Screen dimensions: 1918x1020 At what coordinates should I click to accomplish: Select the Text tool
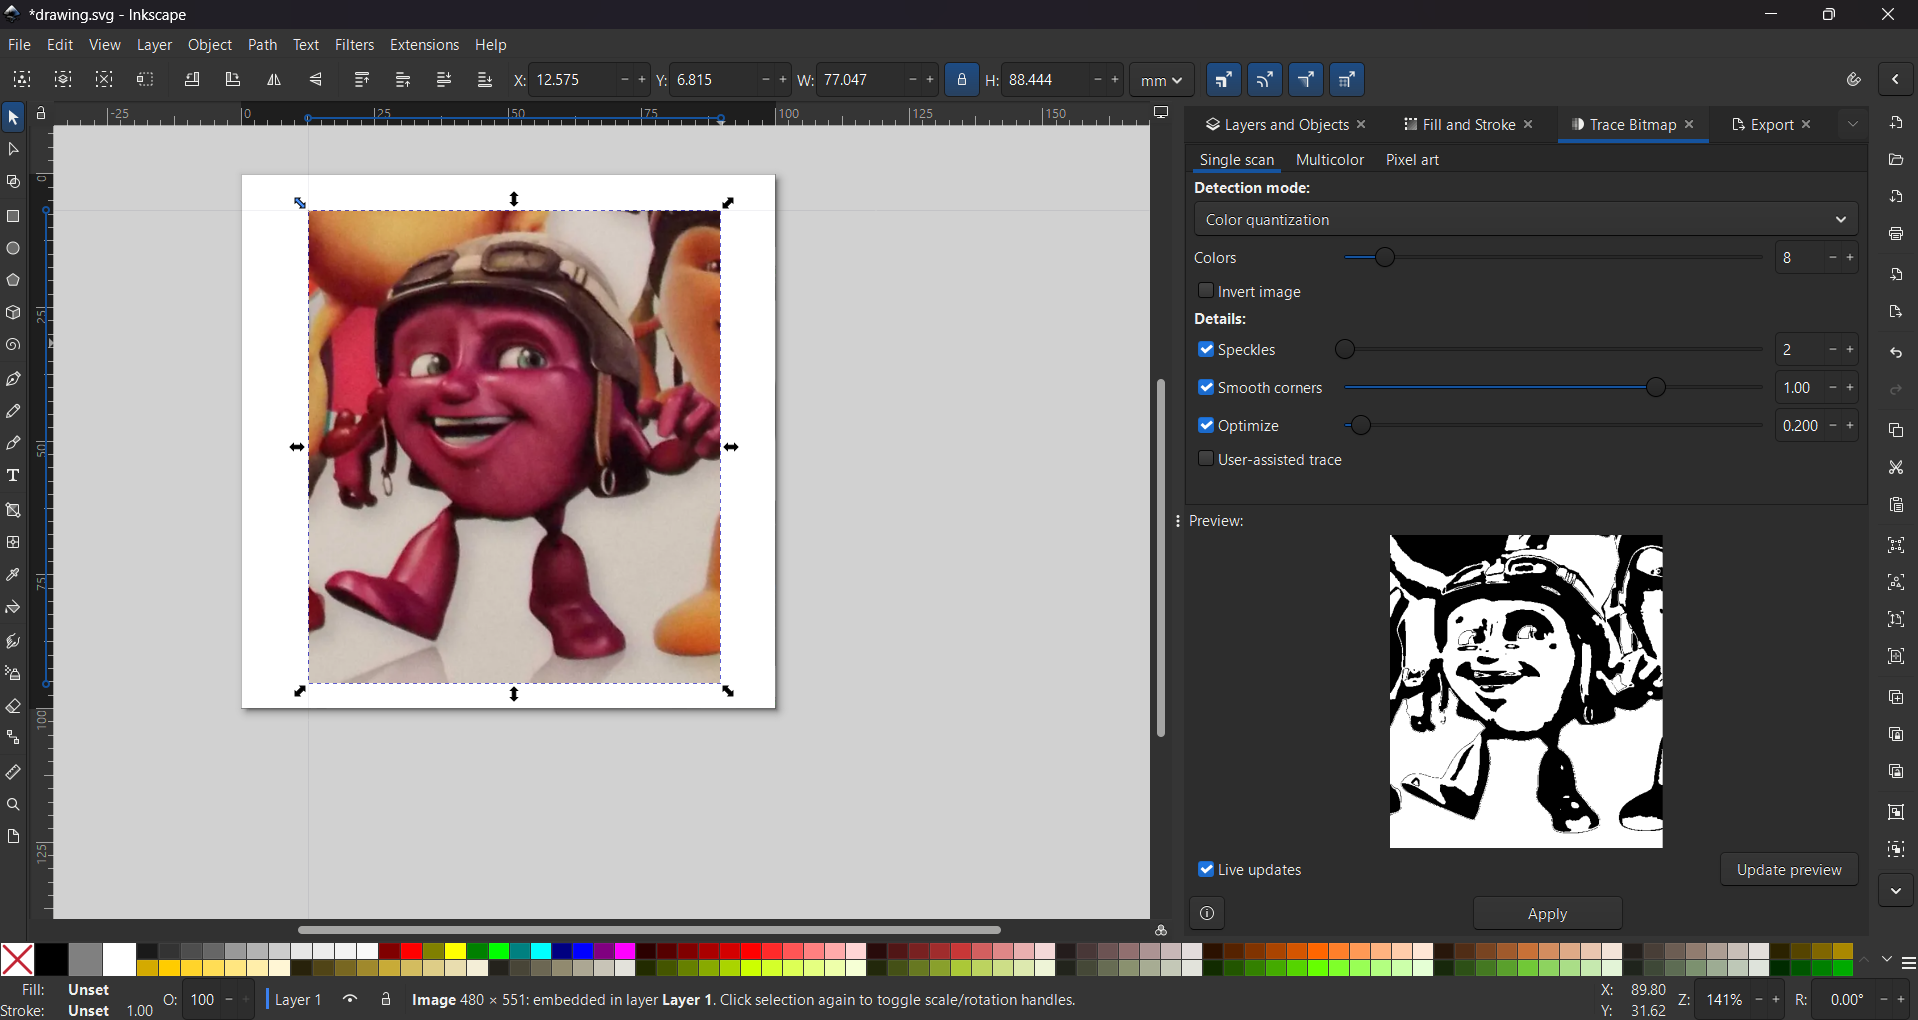13,476
